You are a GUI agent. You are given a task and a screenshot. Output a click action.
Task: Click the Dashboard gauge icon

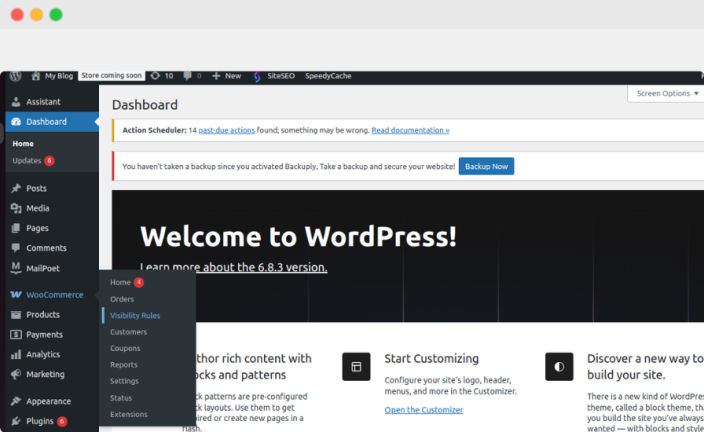(x=16, y=122)
